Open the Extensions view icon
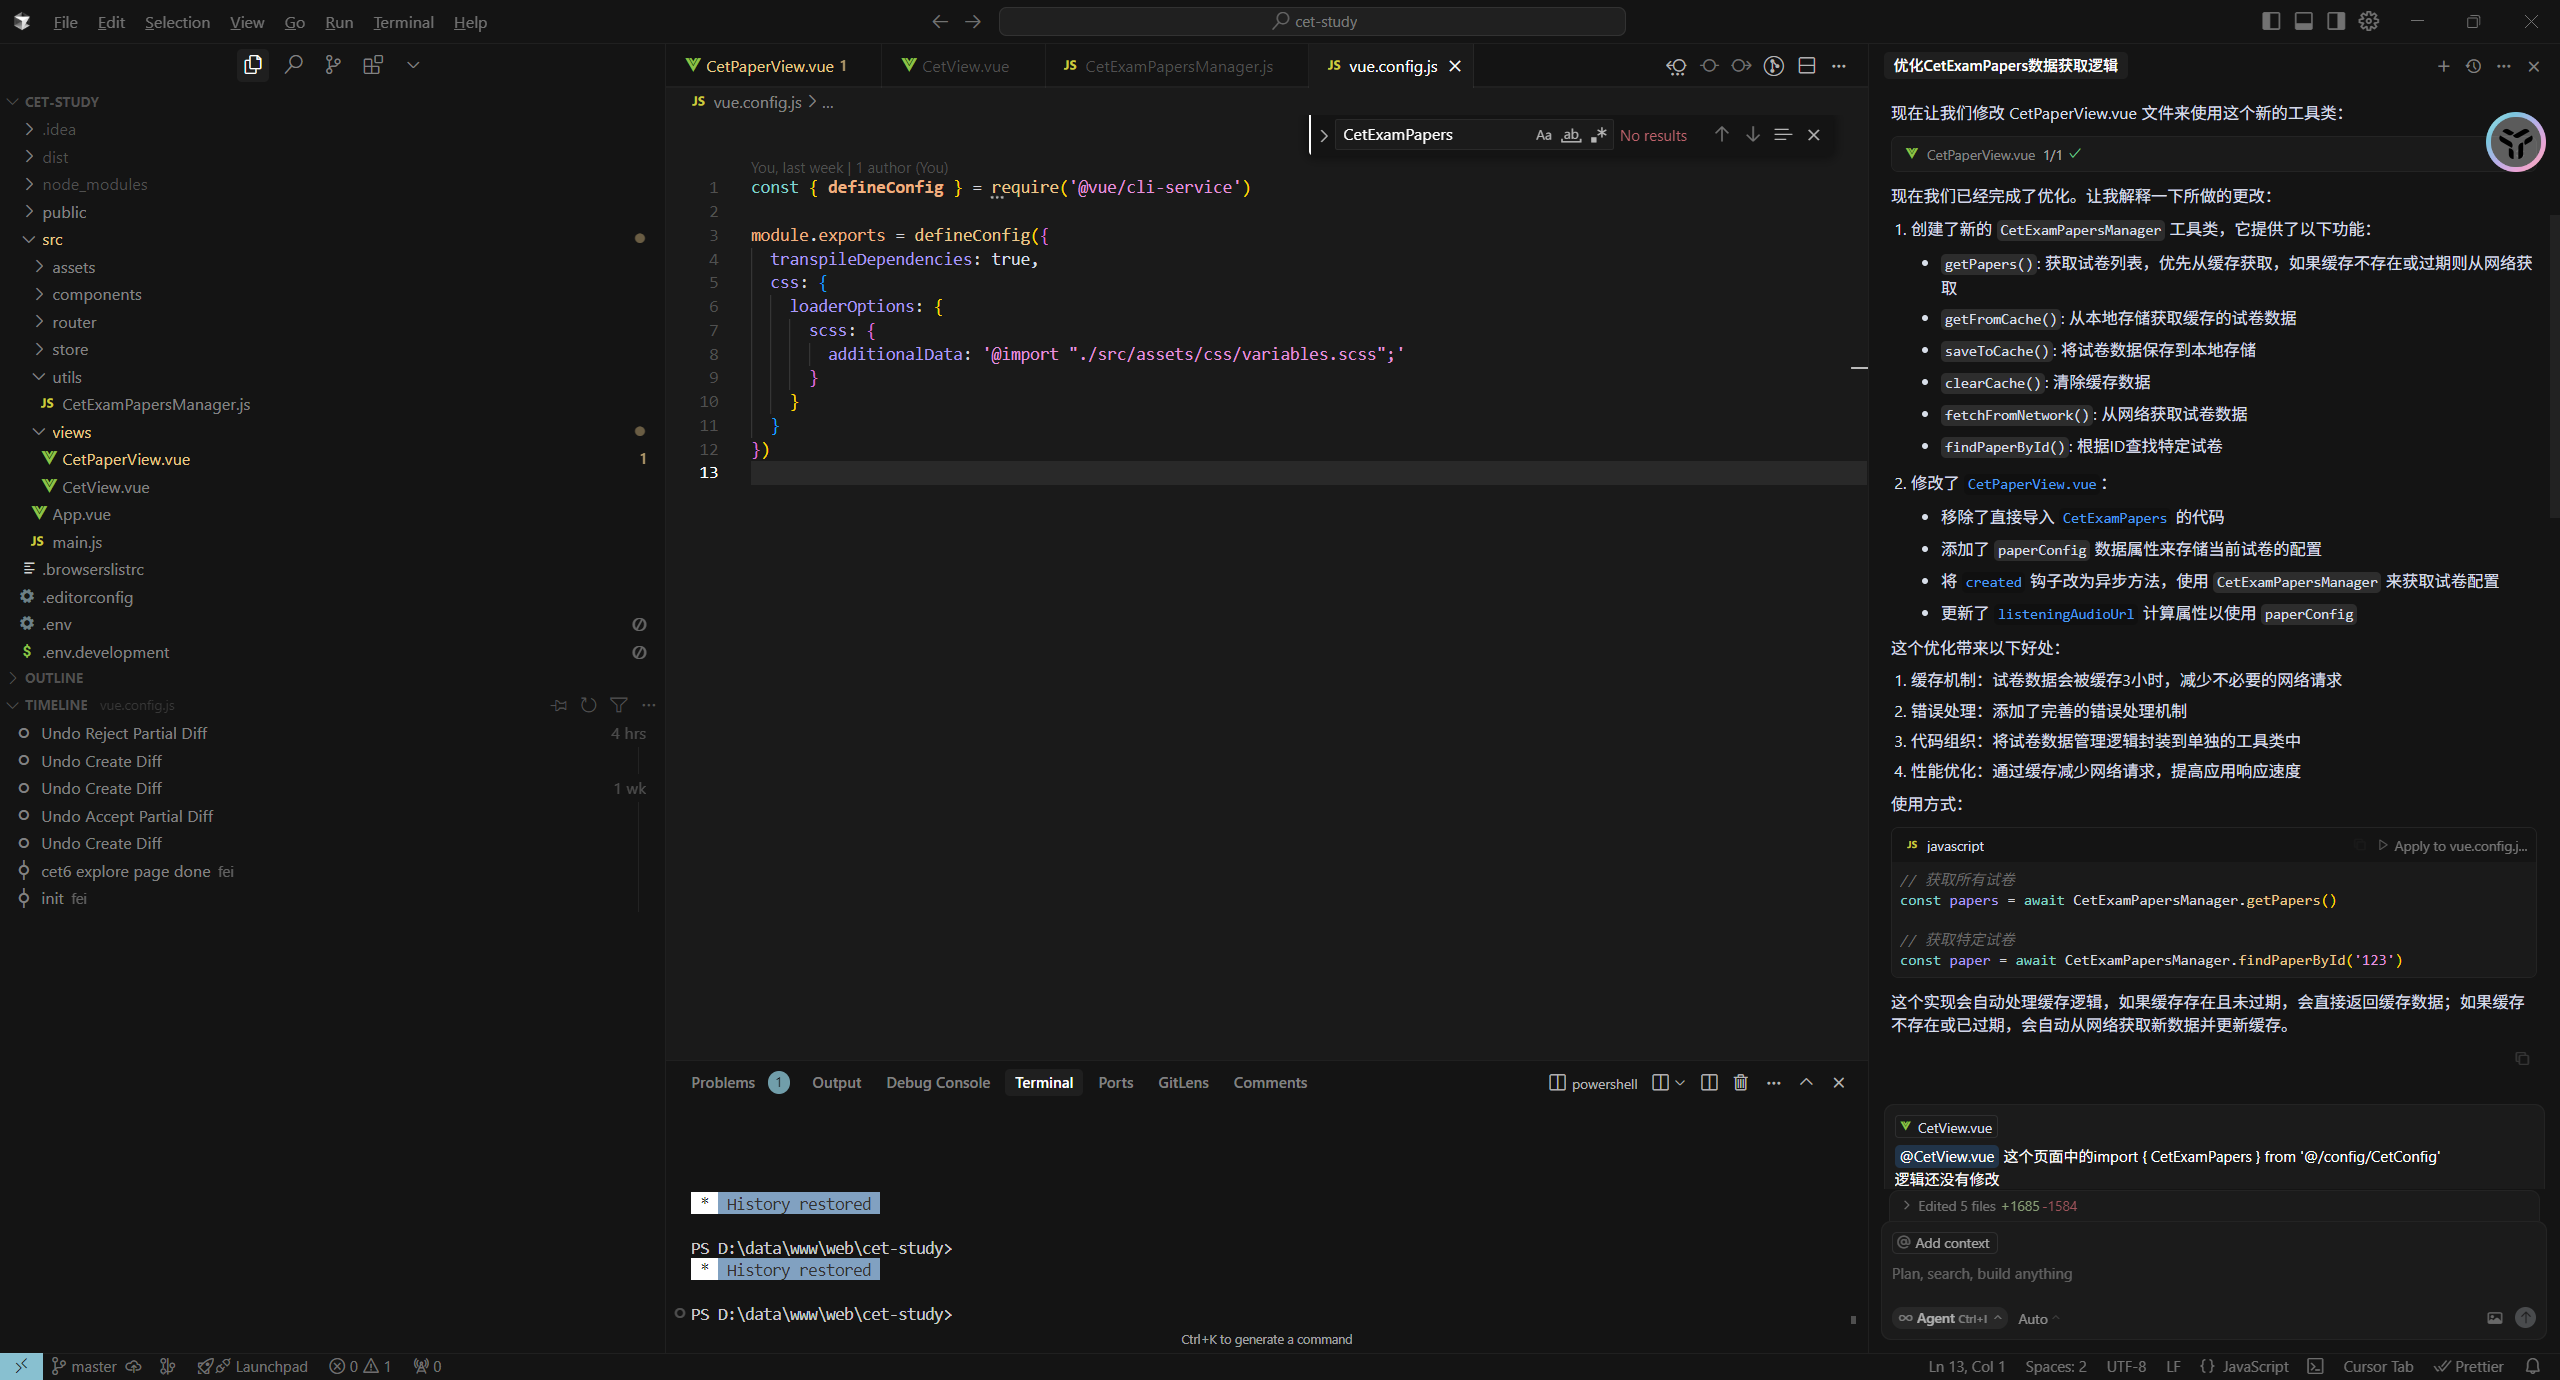 373,65
